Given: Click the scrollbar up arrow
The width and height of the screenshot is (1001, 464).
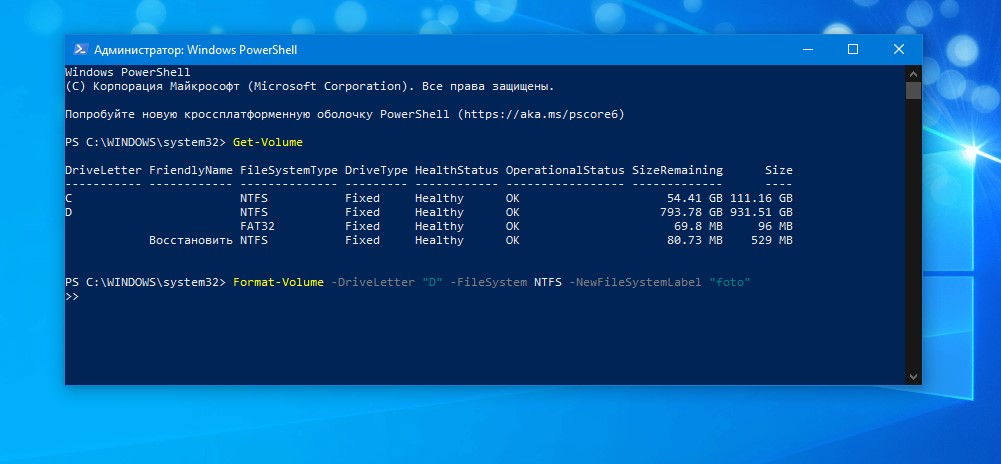Looking at the screenshot, I should coord(914,73).
